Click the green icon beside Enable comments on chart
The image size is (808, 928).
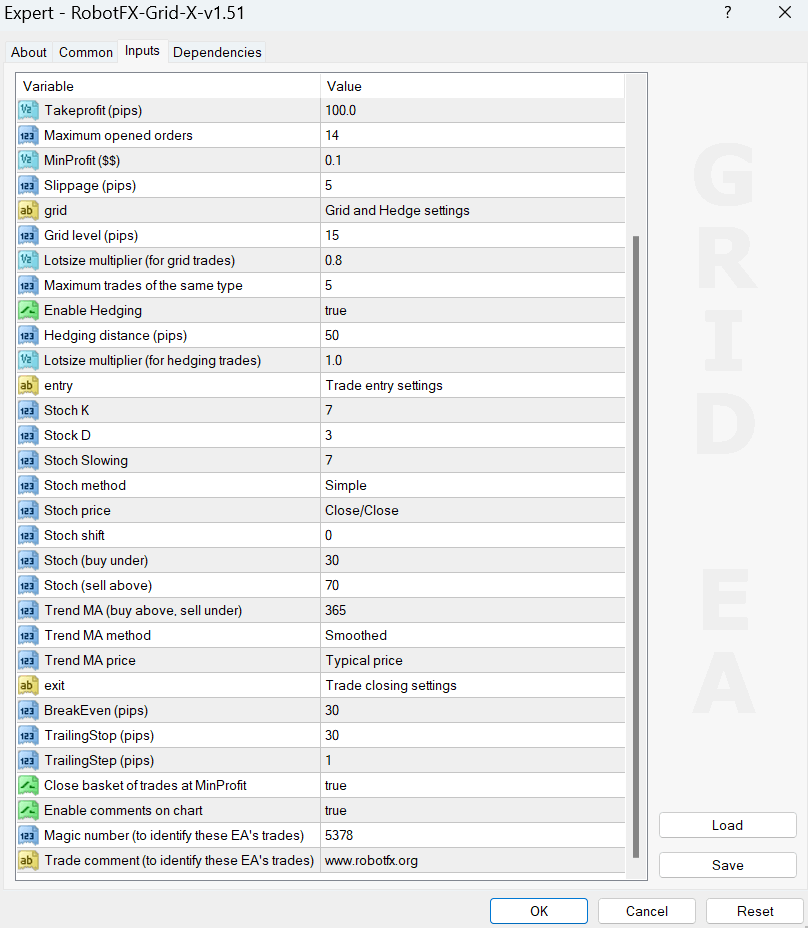(28, 811)
